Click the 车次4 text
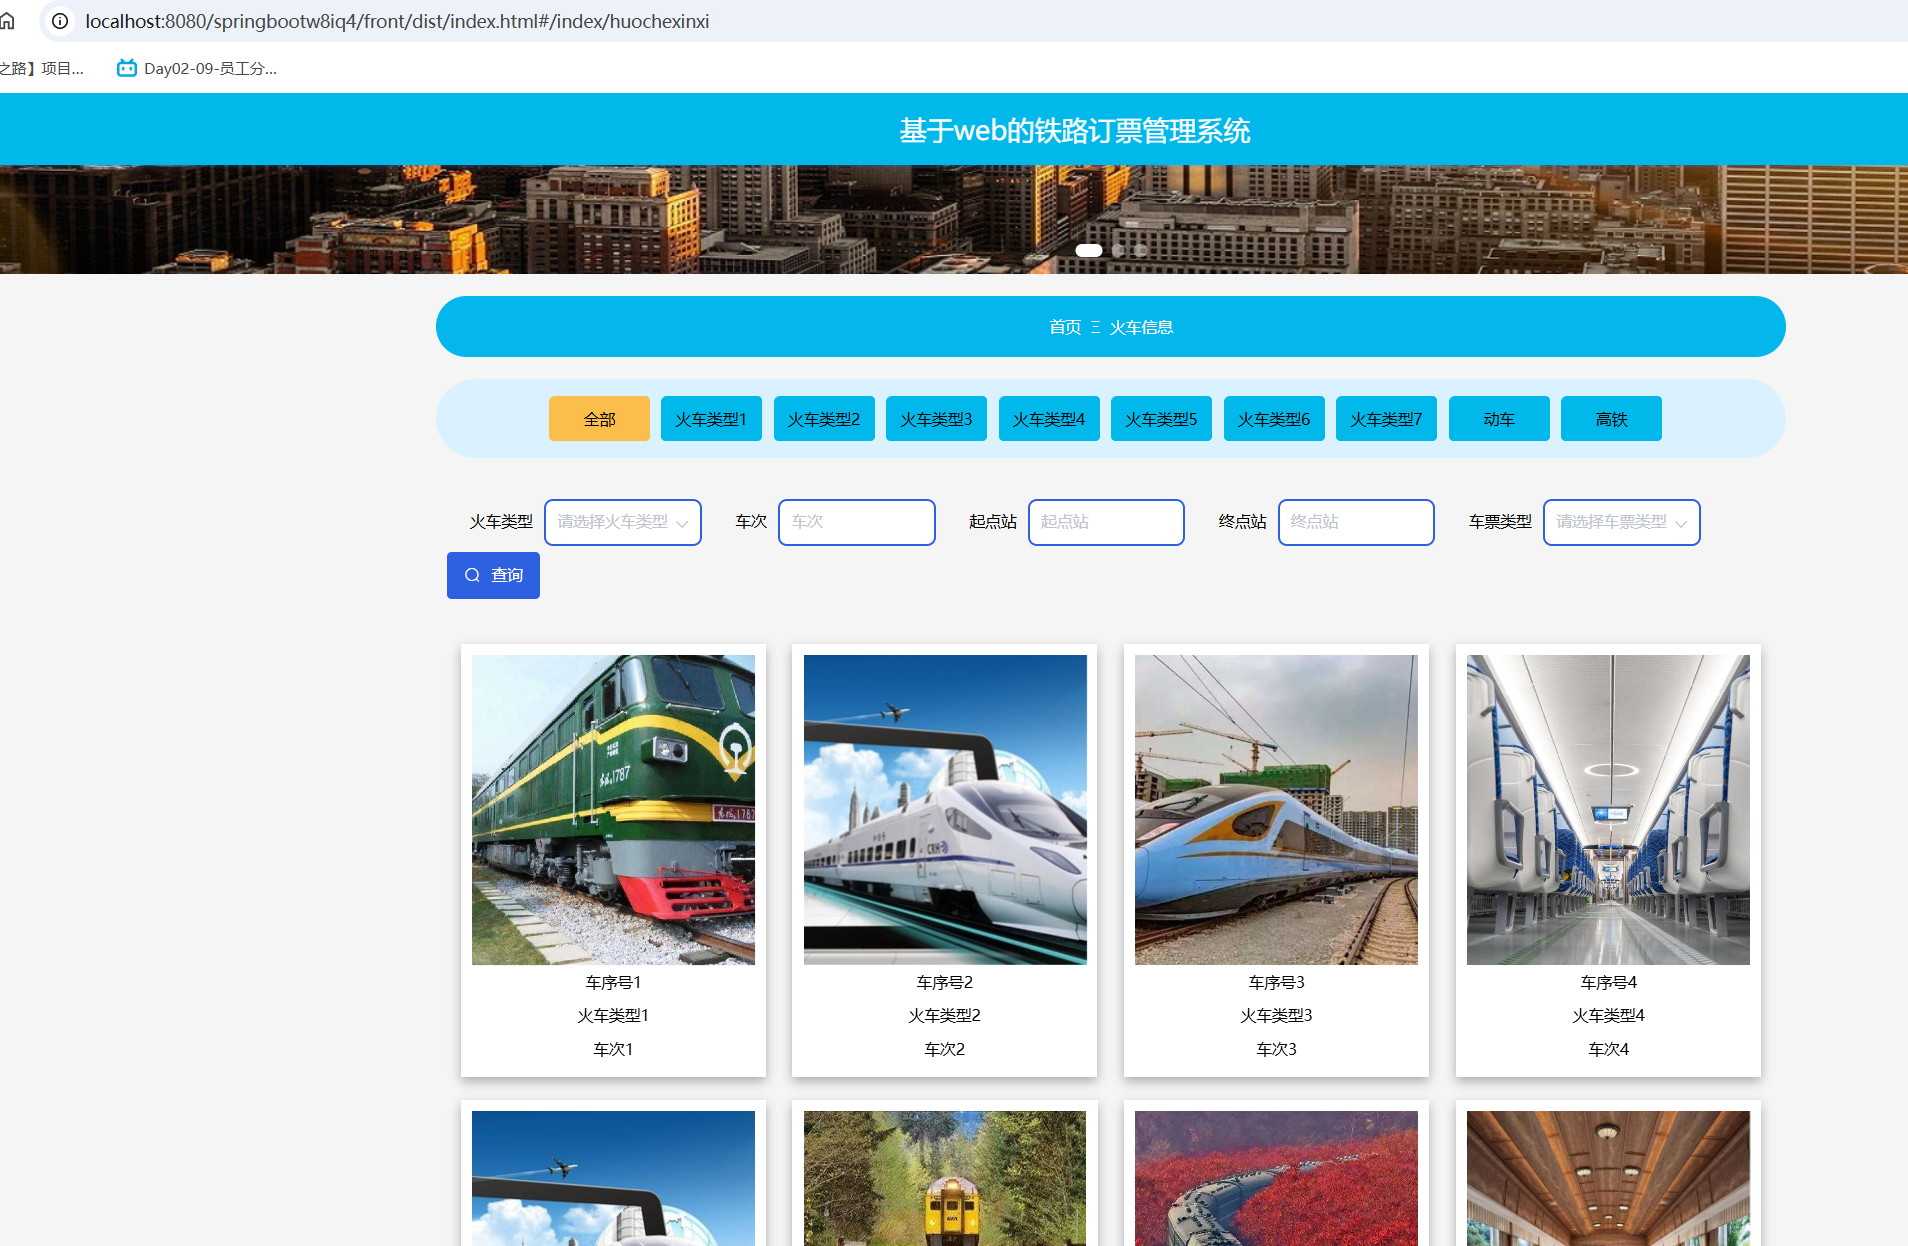The height and width of the screenshot is (1246, 1908). pyautogui.click(x=1608, y=1049)
